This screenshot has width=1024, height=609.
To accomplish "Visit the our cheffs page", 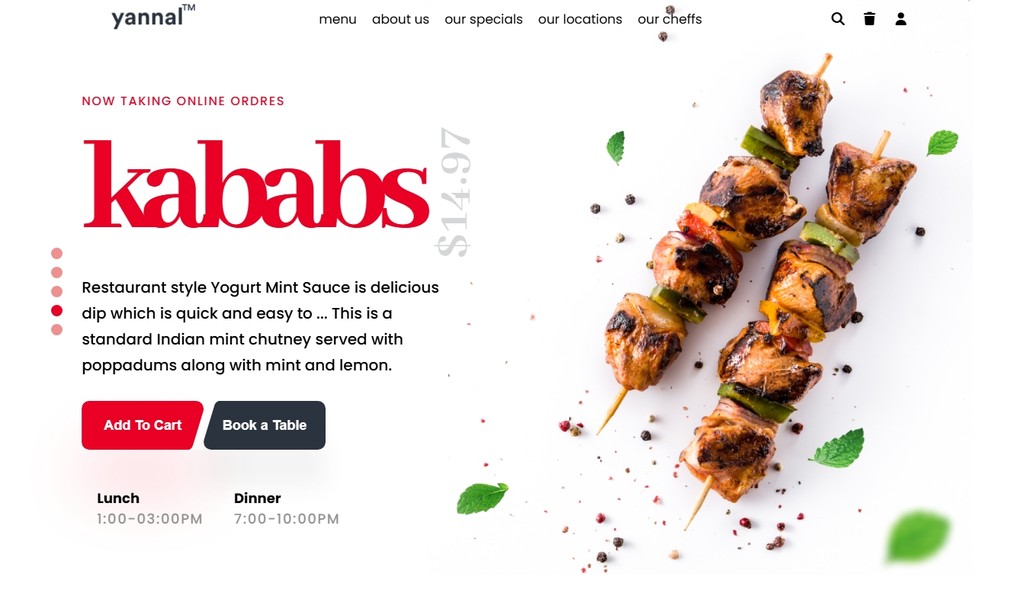I will pyautogui.click(x=669, y=20).
